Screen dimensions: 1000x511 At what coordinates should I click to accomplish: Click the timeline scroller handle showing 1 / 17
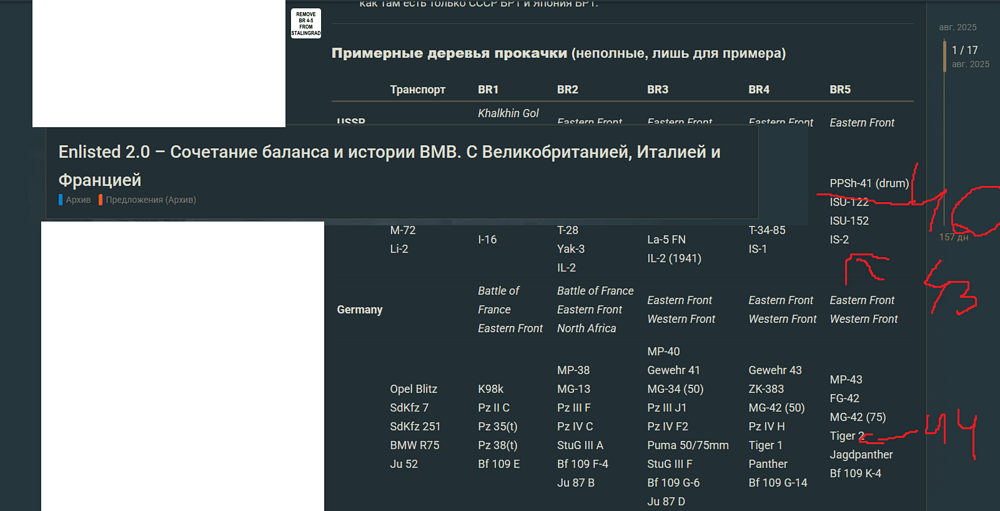pyautogui.click(x=945, y=56)
